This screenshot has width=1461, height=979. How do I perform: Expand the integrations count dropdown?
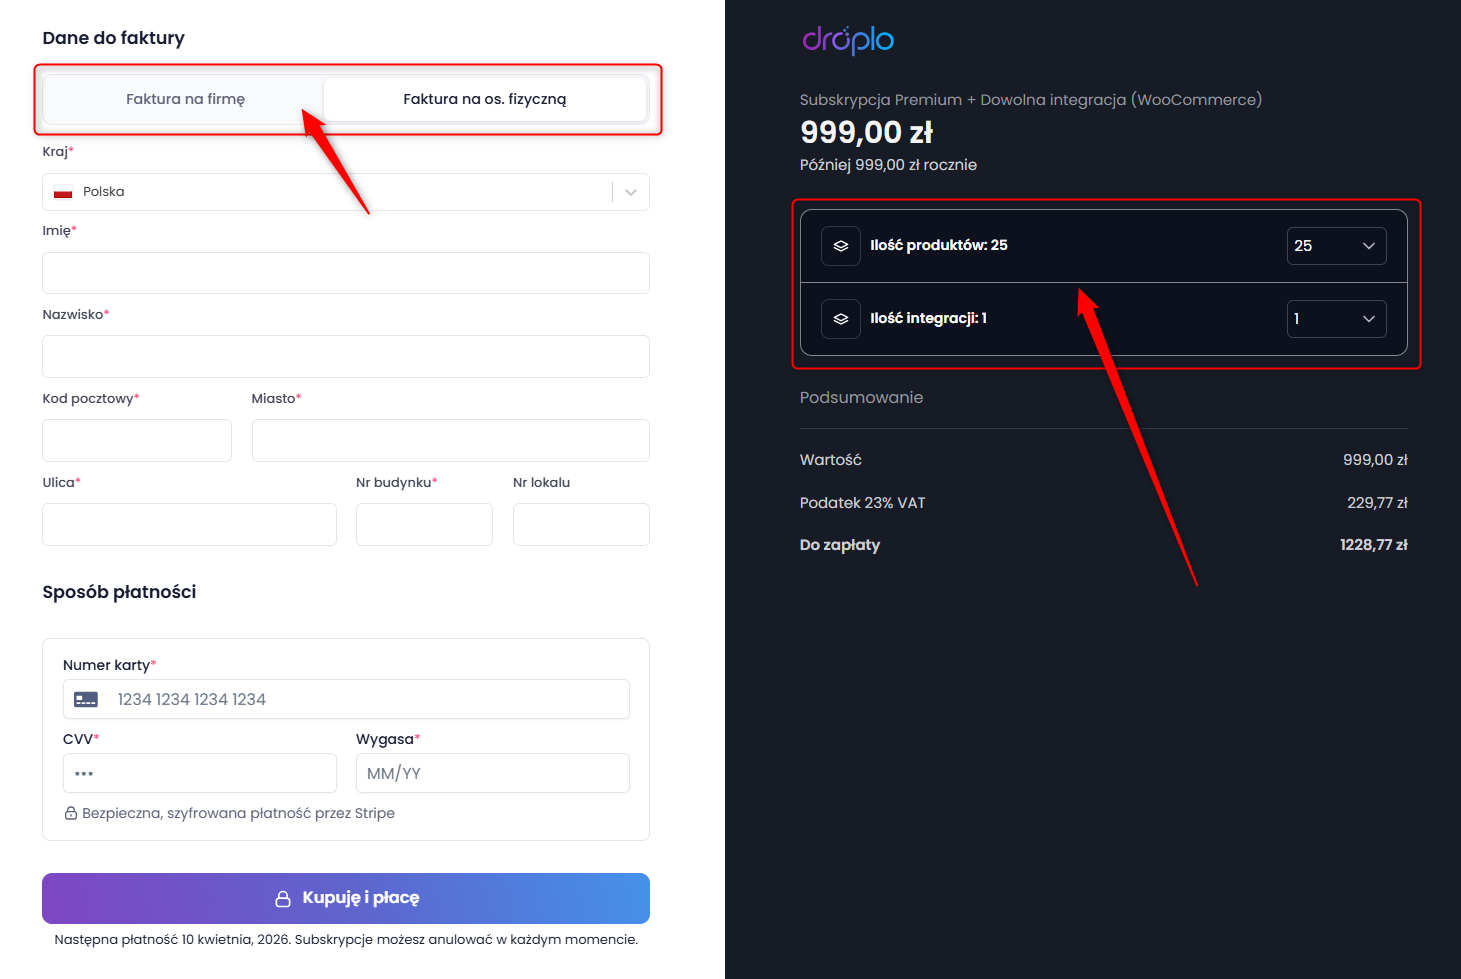tap(1336, 319)
